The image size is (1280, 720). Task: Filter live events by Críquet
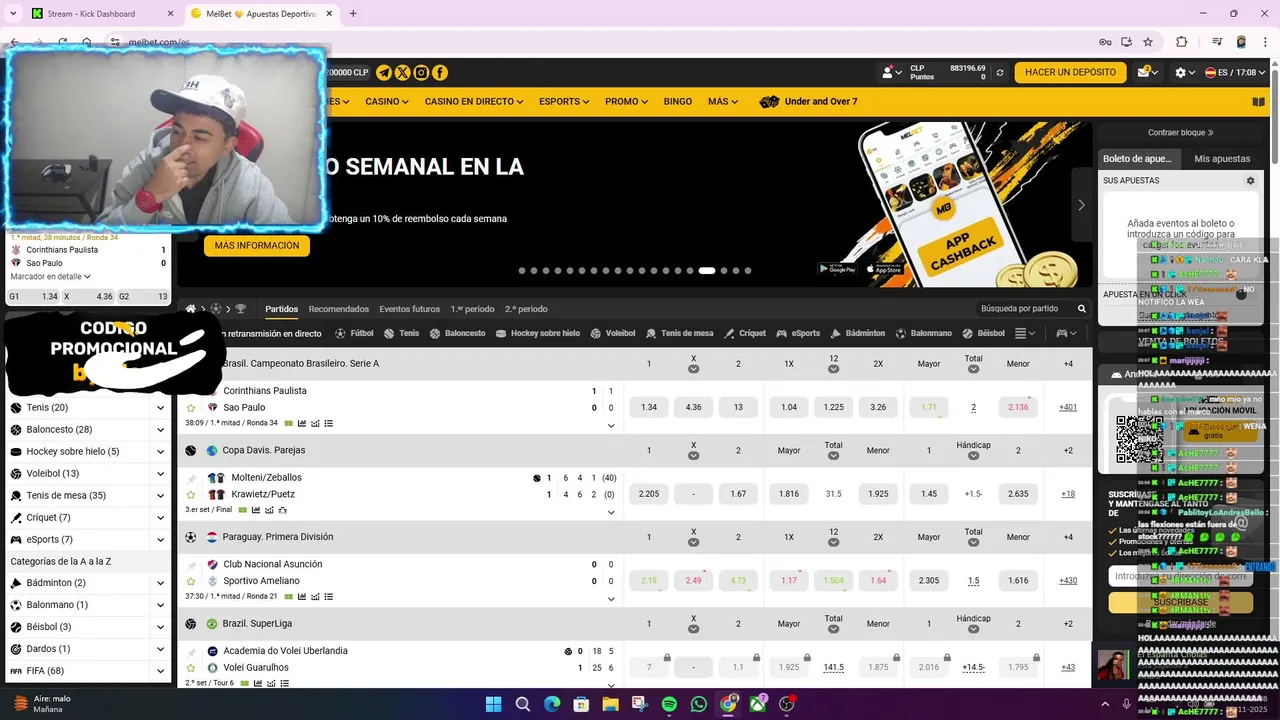coord(745,333)
